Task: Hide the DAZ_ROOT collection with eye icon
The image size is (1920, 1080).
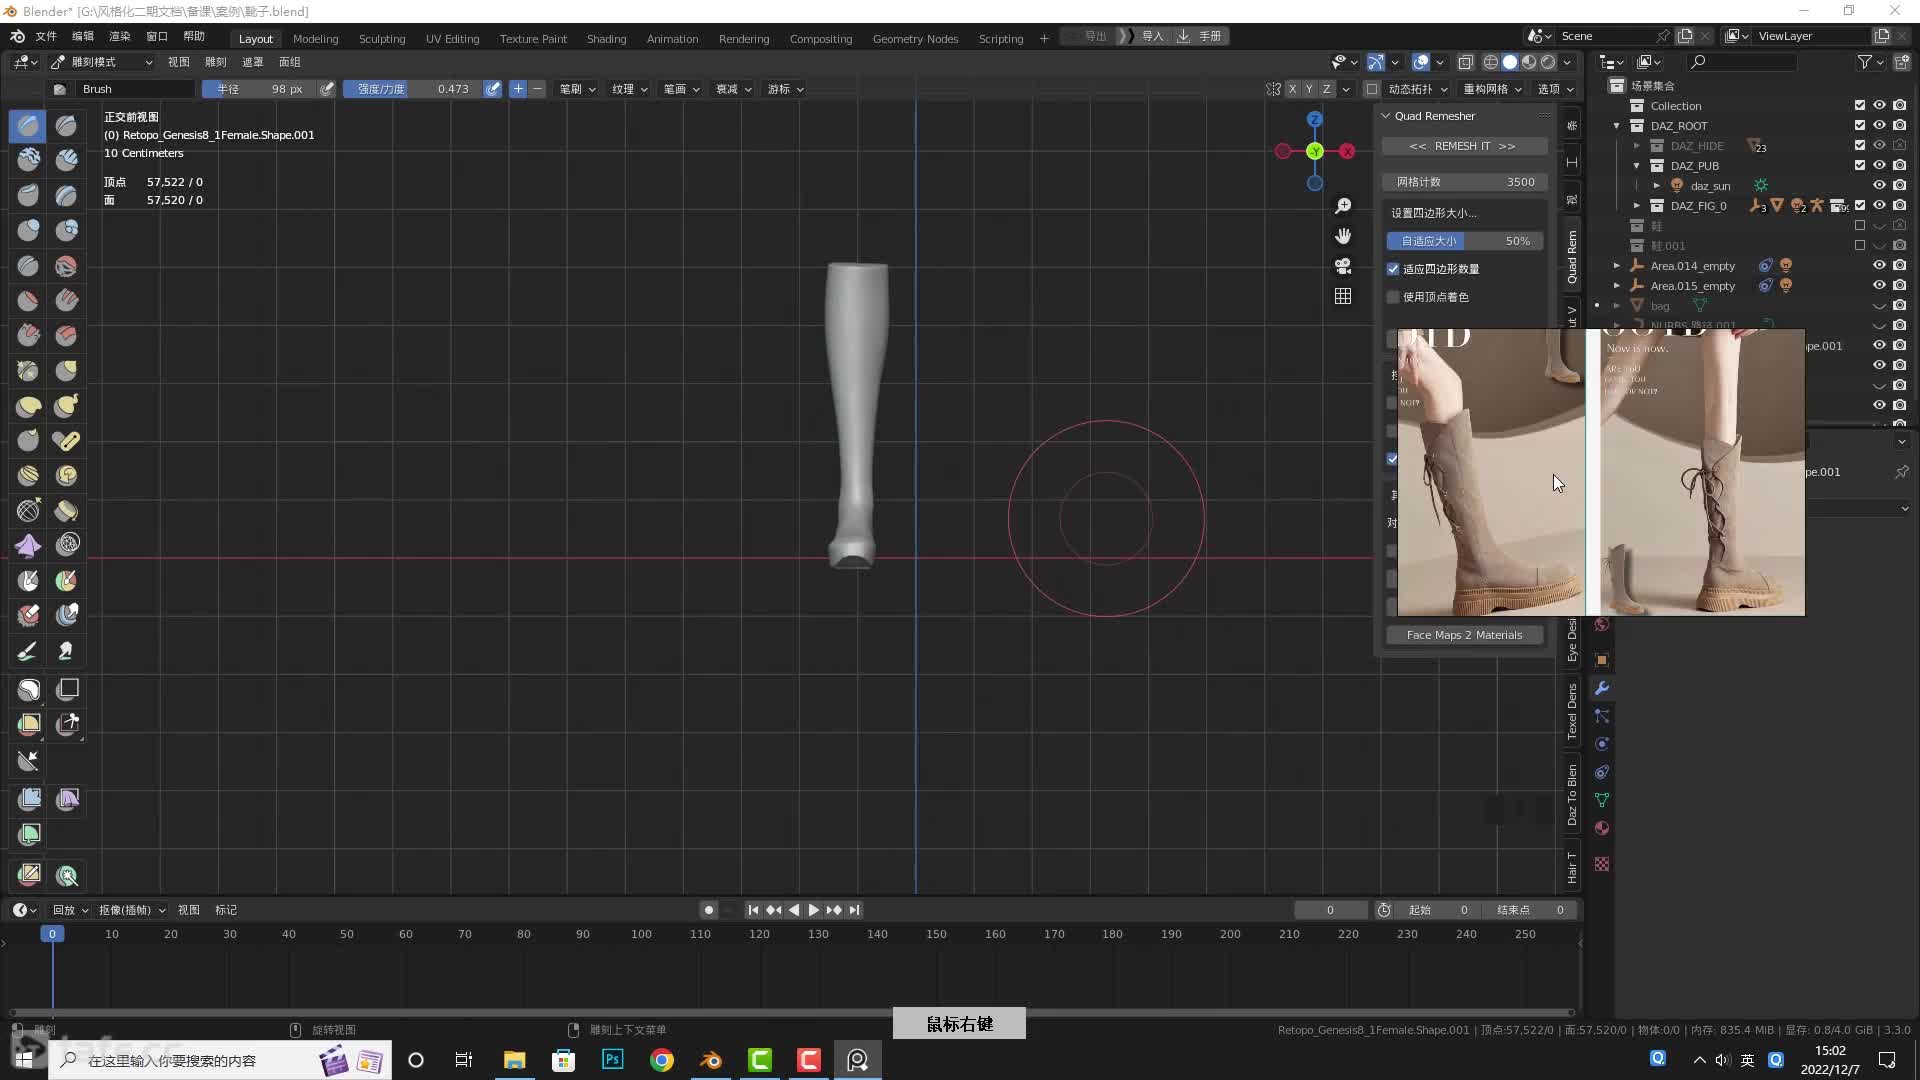Action: tap(1879, 125)
